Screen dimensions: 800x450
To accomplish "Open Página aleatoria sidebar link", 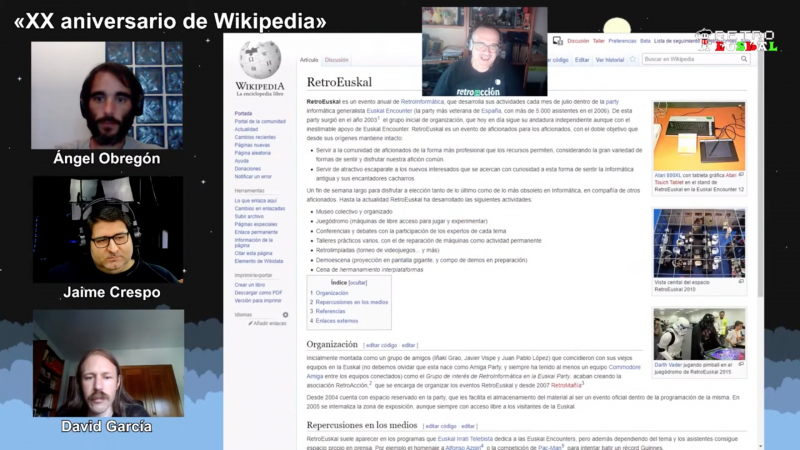I will (253, 153).
